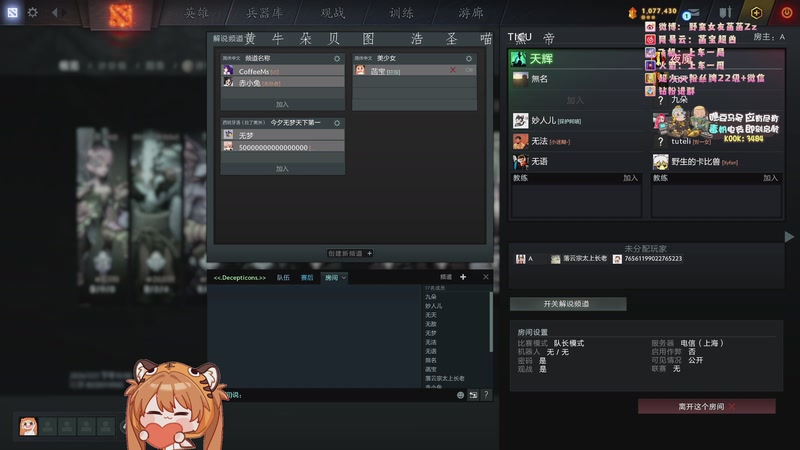800x450 pixels.
Task: Switch to the 队伍 party chat tab
Action: click(x=283, y=278)
